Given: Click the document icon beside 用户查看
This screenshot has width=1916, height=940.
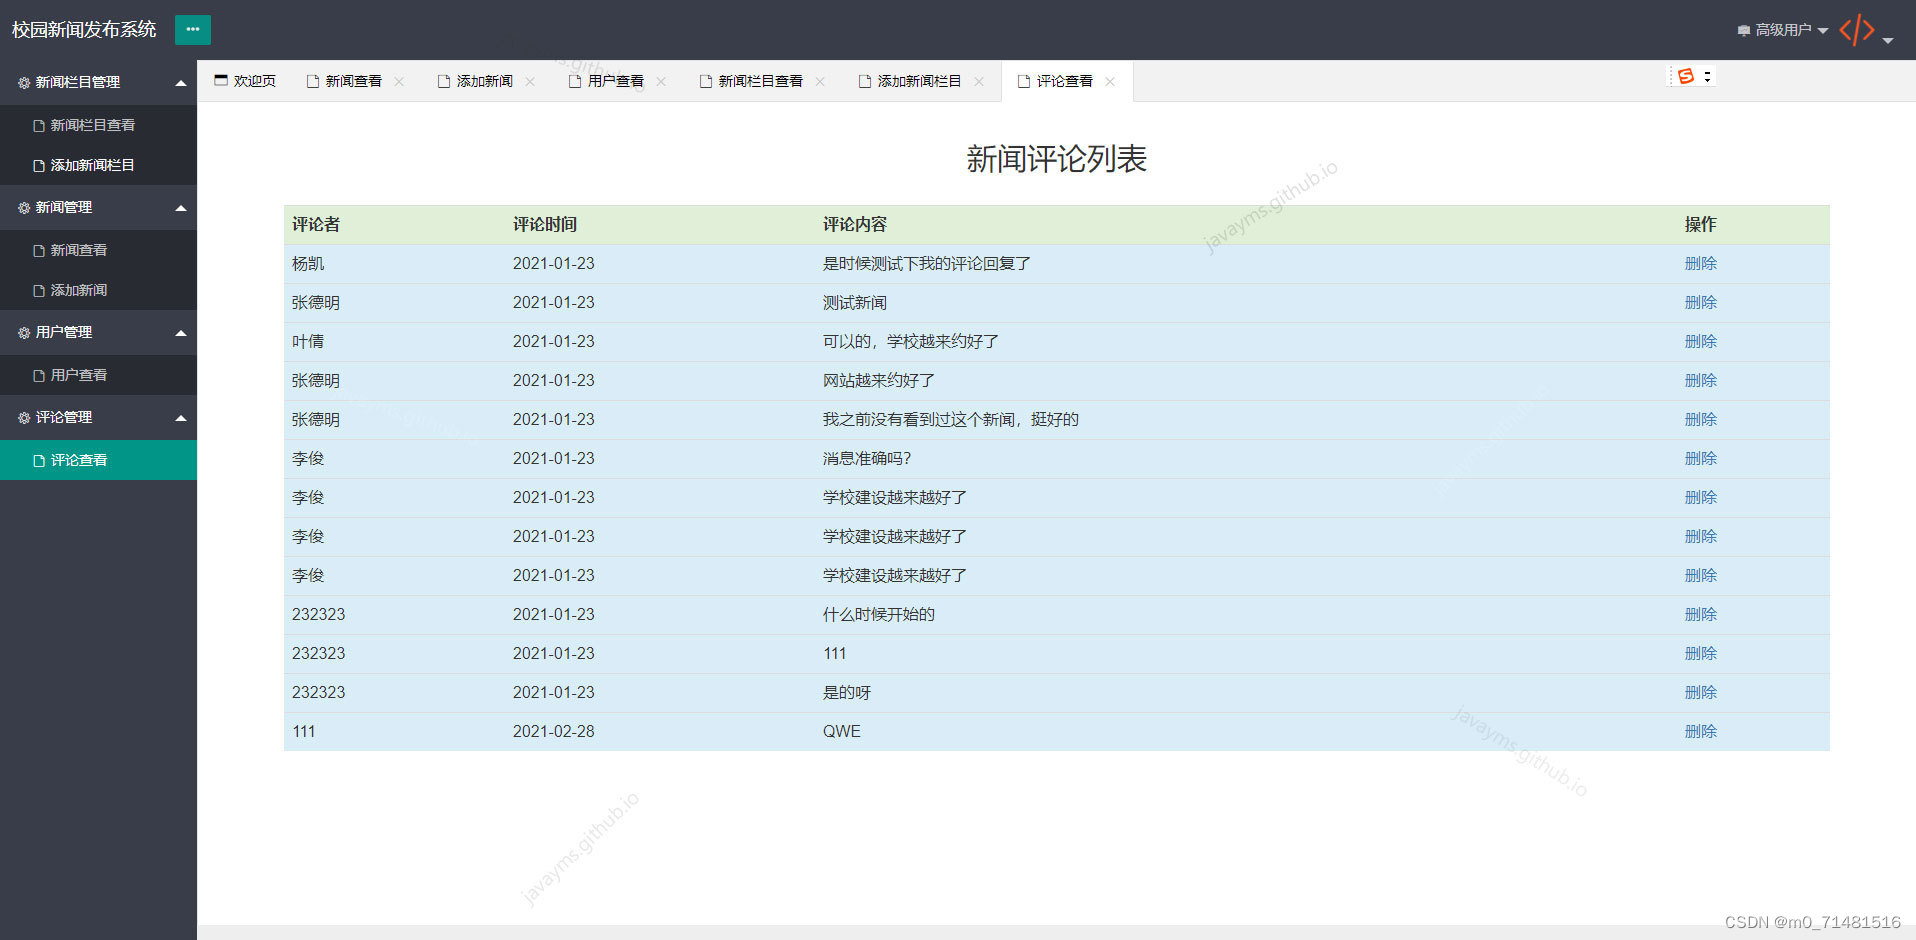Looking at the screenshot, I should pos(37,374).
